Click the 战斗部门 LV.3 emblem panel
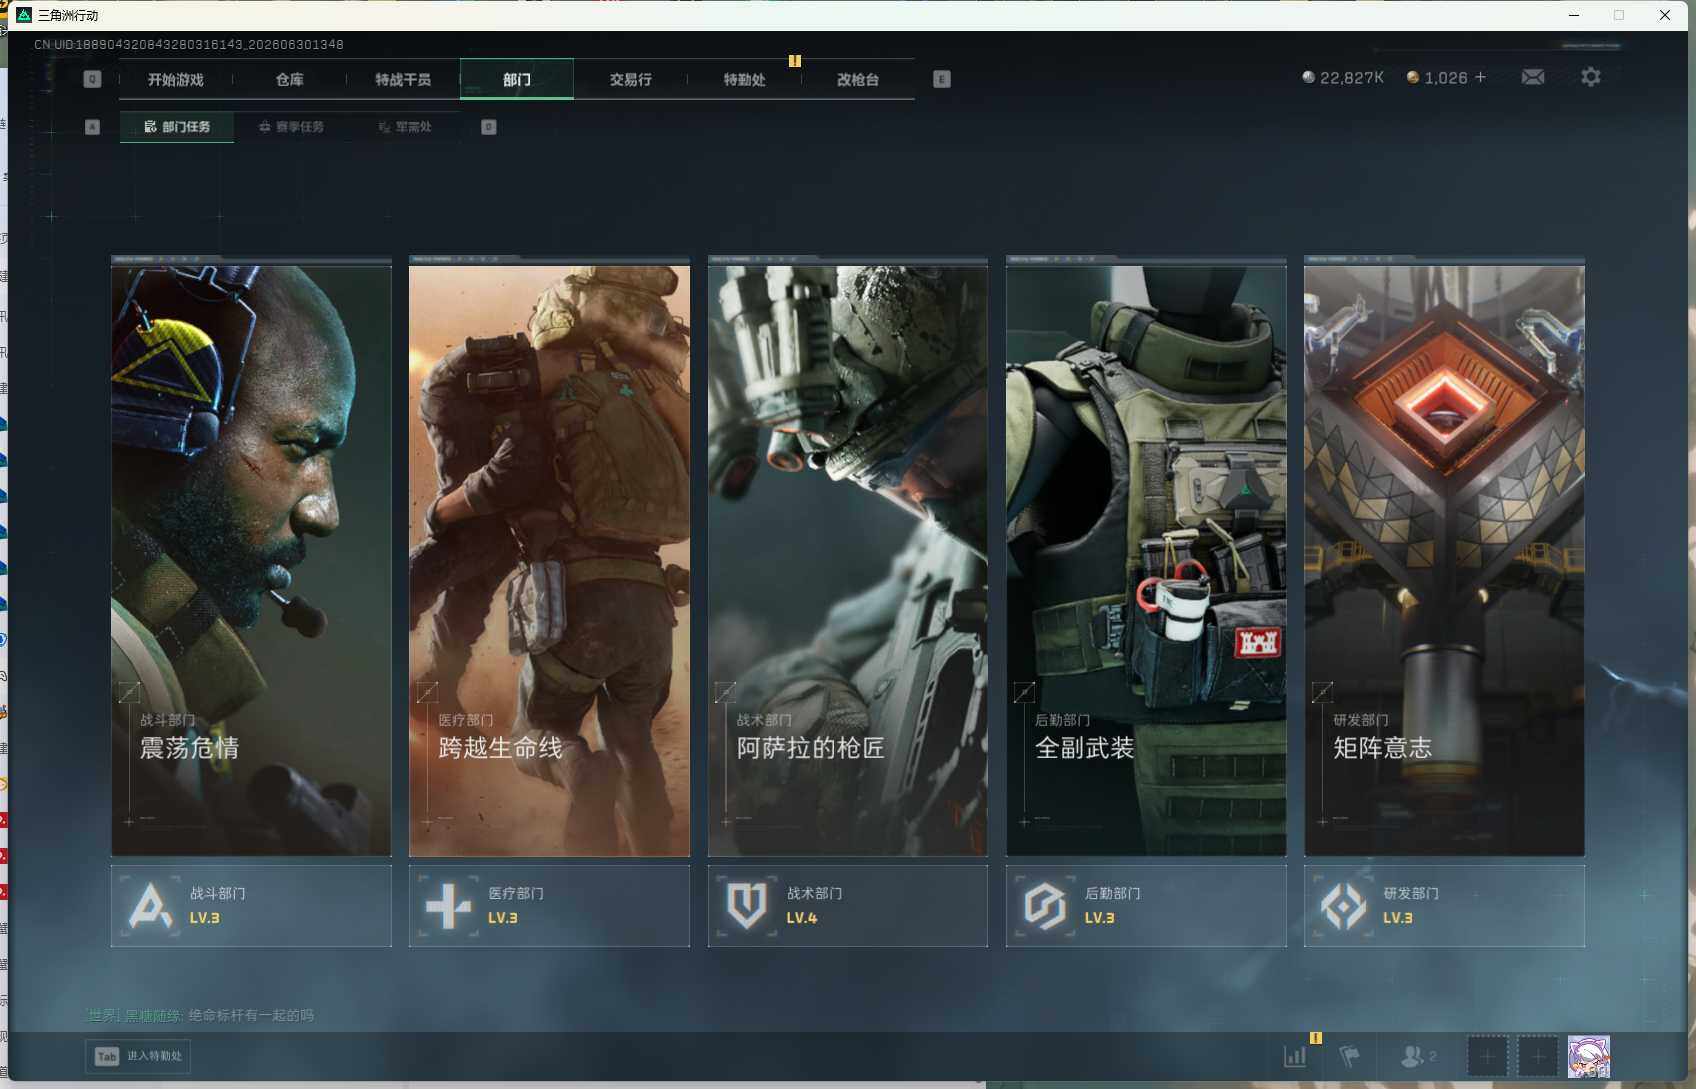The height and width of the screenshot is (1089, 1696). pos(251,906)
